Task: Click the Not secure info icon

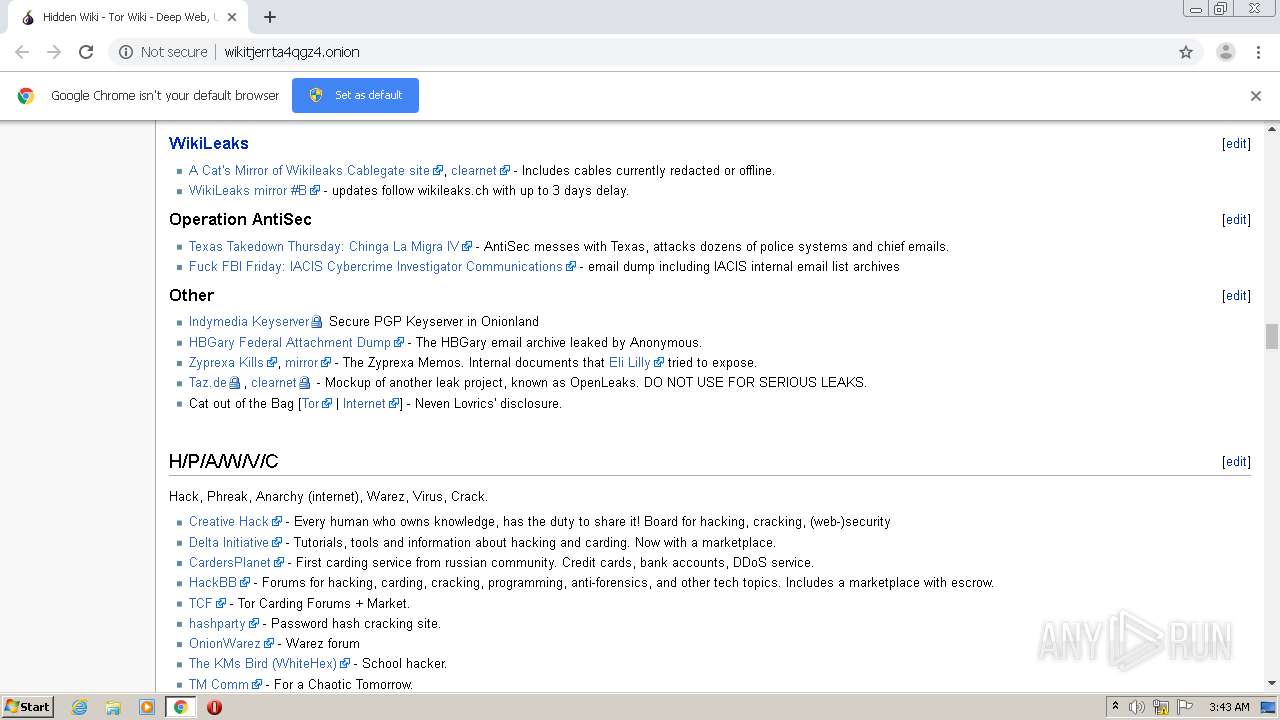Action: point(126,52)
